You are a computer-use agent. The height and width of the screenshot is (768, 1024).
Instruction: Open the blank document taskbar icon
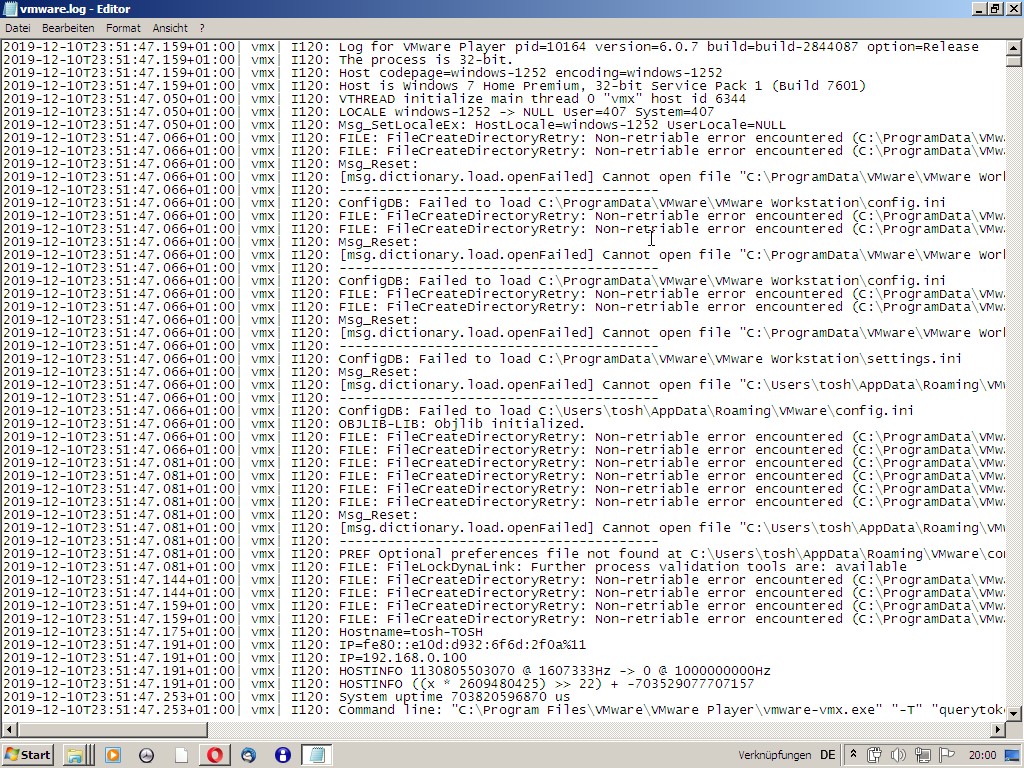point(181,755)
